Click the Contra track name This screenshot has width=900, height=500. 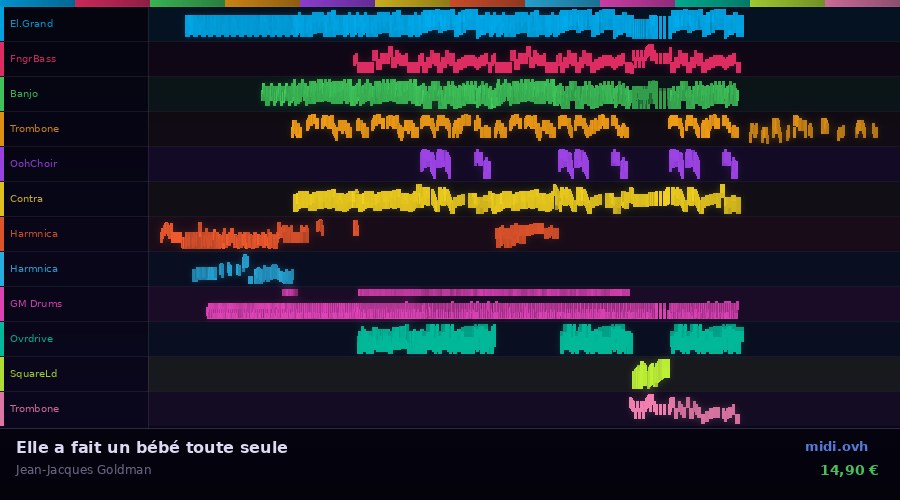point(26,199)
